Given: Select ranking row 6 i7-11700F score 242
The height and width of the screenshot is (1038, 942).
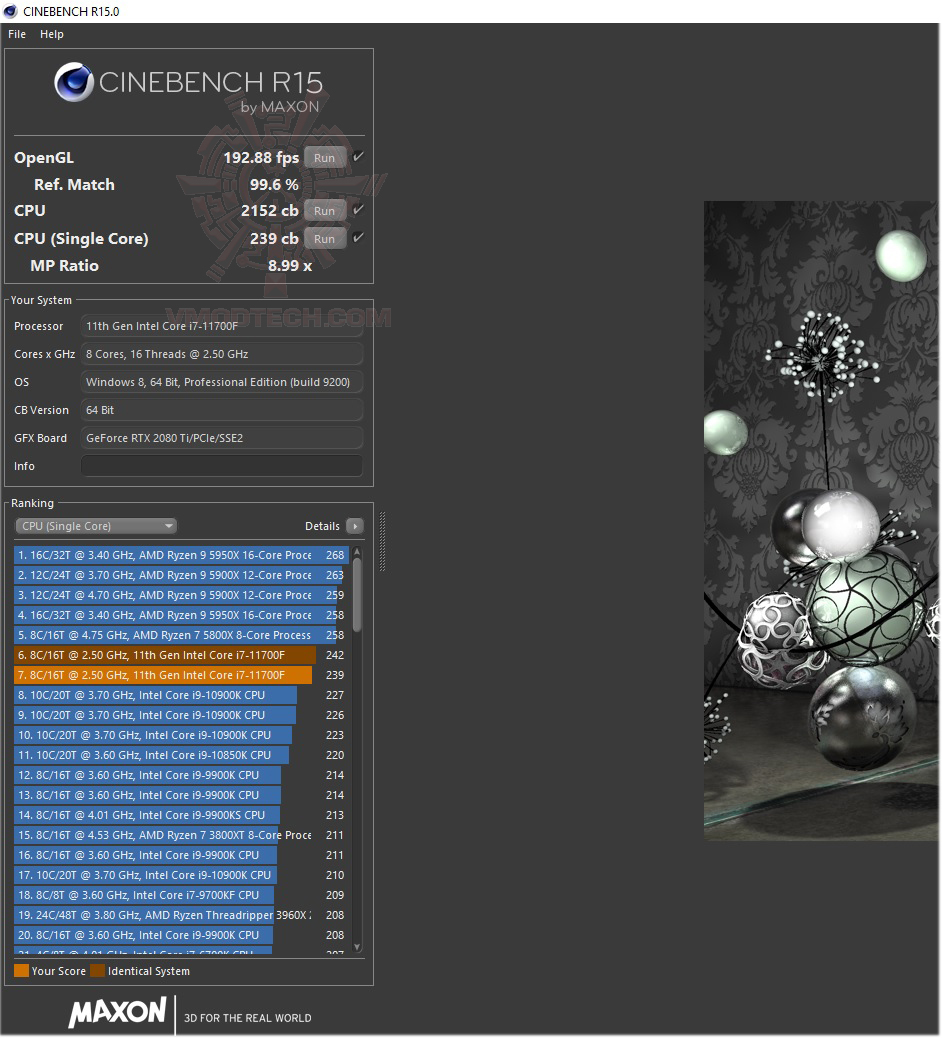Looking at the screenshot, I should 181,655.
